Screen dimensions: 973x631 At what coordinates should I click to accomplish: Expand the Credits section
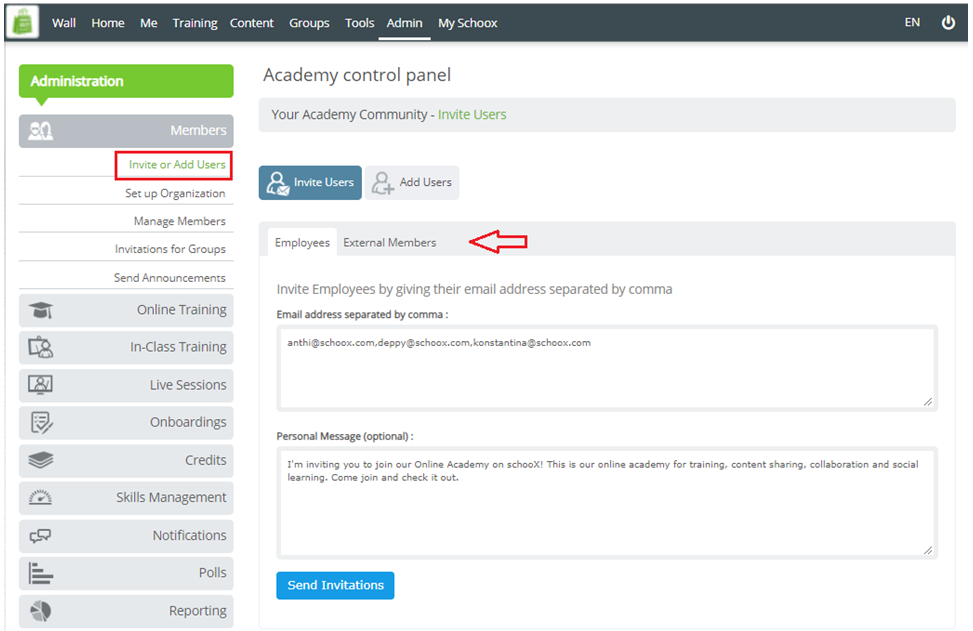click(x=126, y=460)
